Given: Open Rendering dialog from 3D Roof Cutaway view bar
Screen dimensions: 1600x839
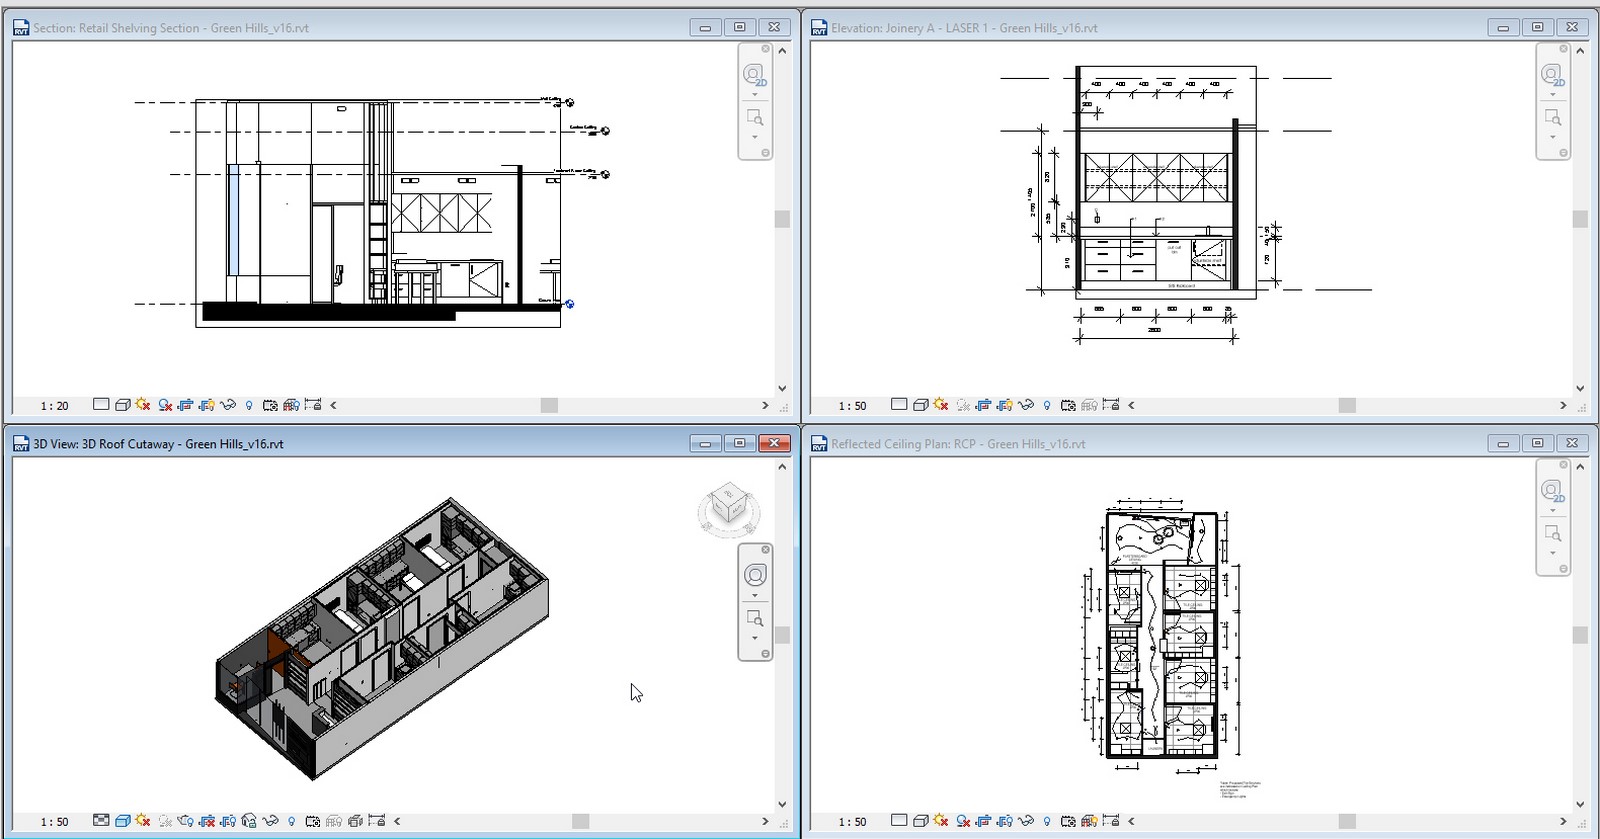Looking at the screenshot, I should click(185, 821).
